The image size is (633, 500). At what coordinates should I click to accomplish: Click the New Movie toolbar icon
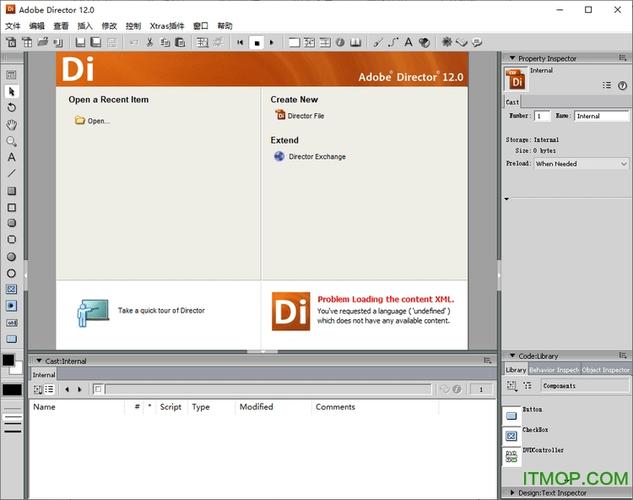tap(11, 42)
